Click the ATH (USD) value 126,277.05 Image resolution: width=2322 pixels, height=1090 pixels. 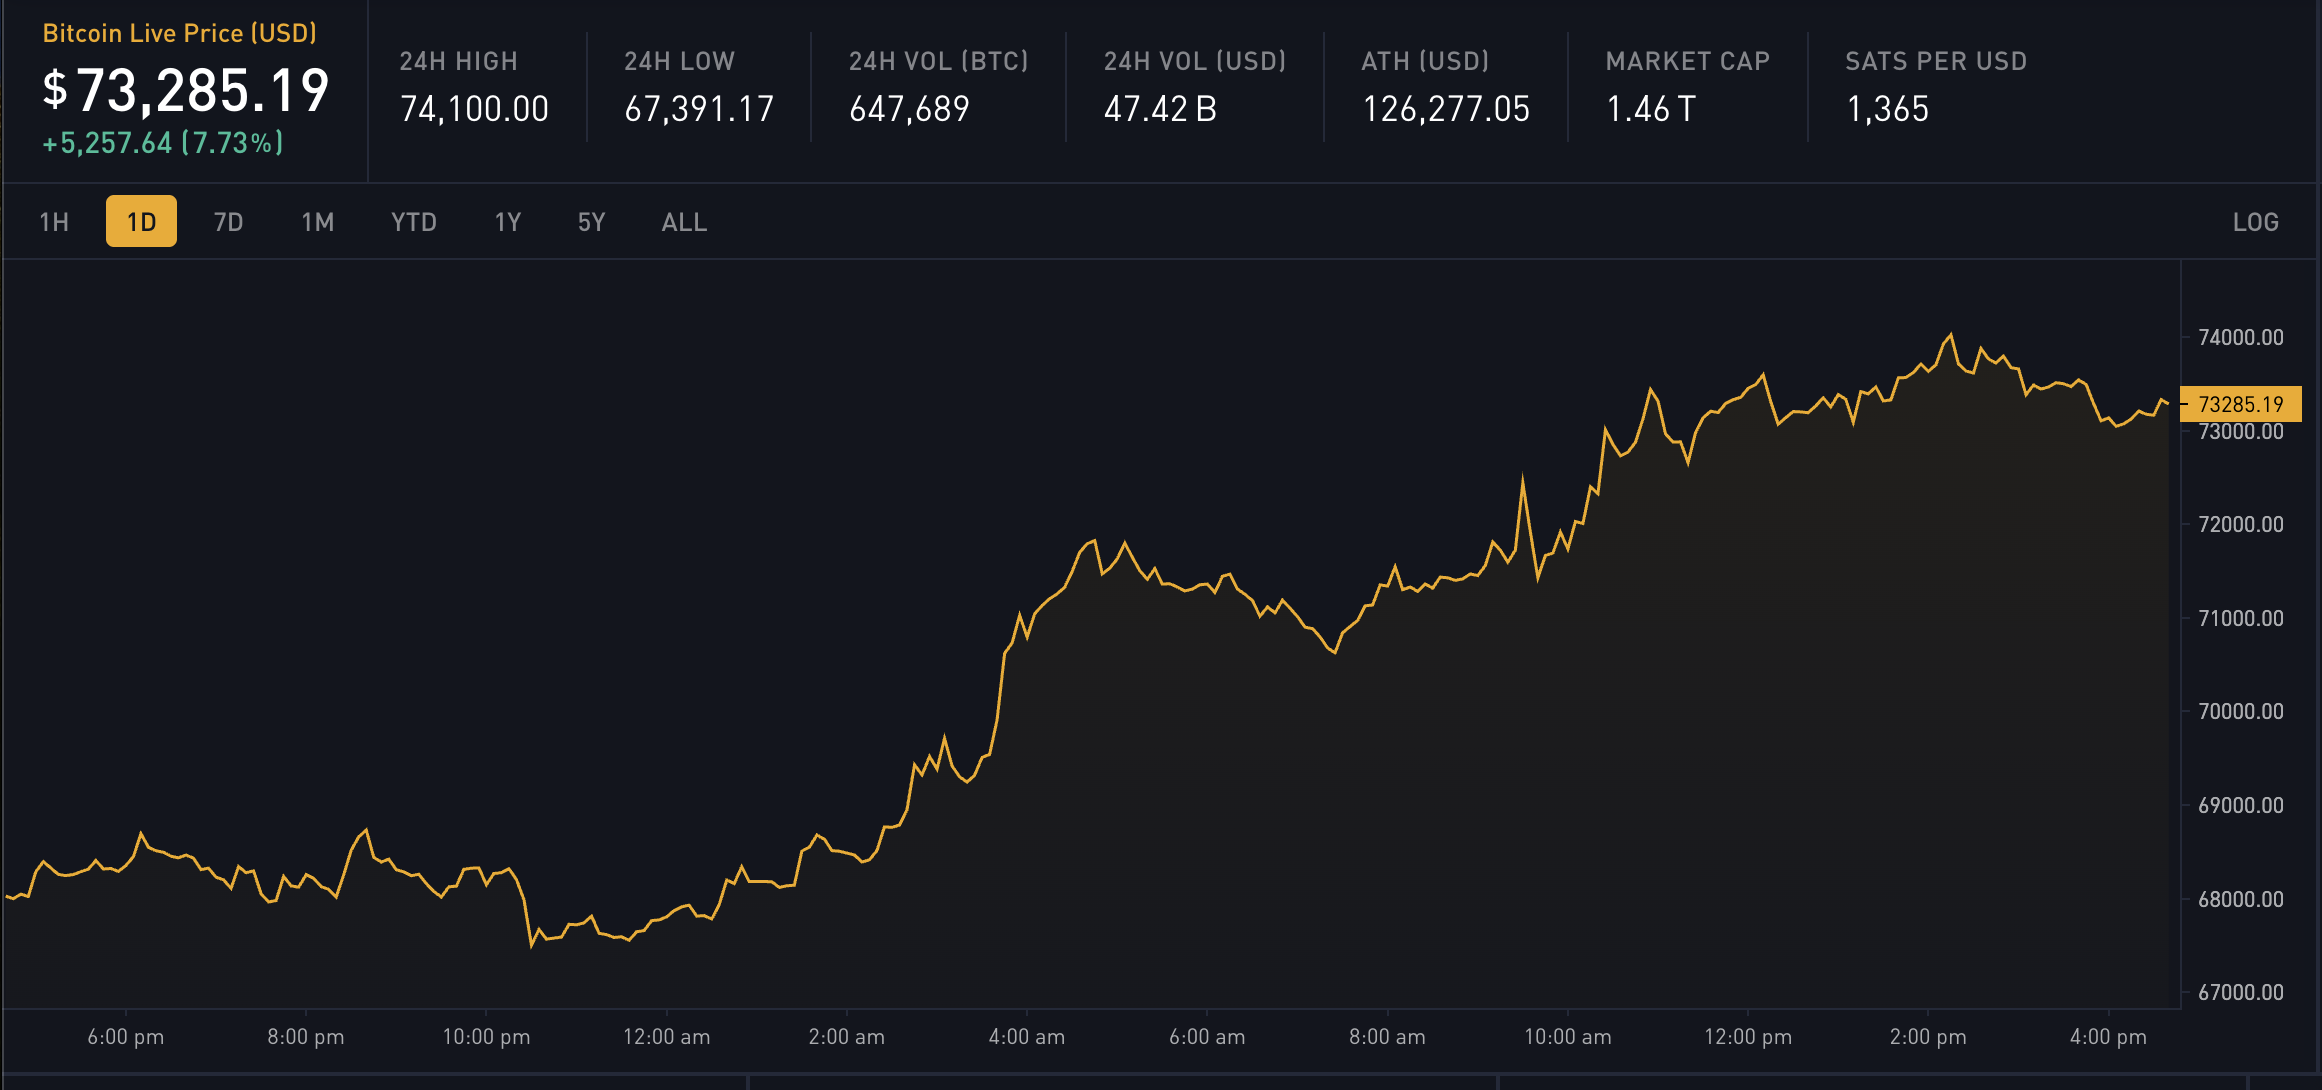point(1445,109)
